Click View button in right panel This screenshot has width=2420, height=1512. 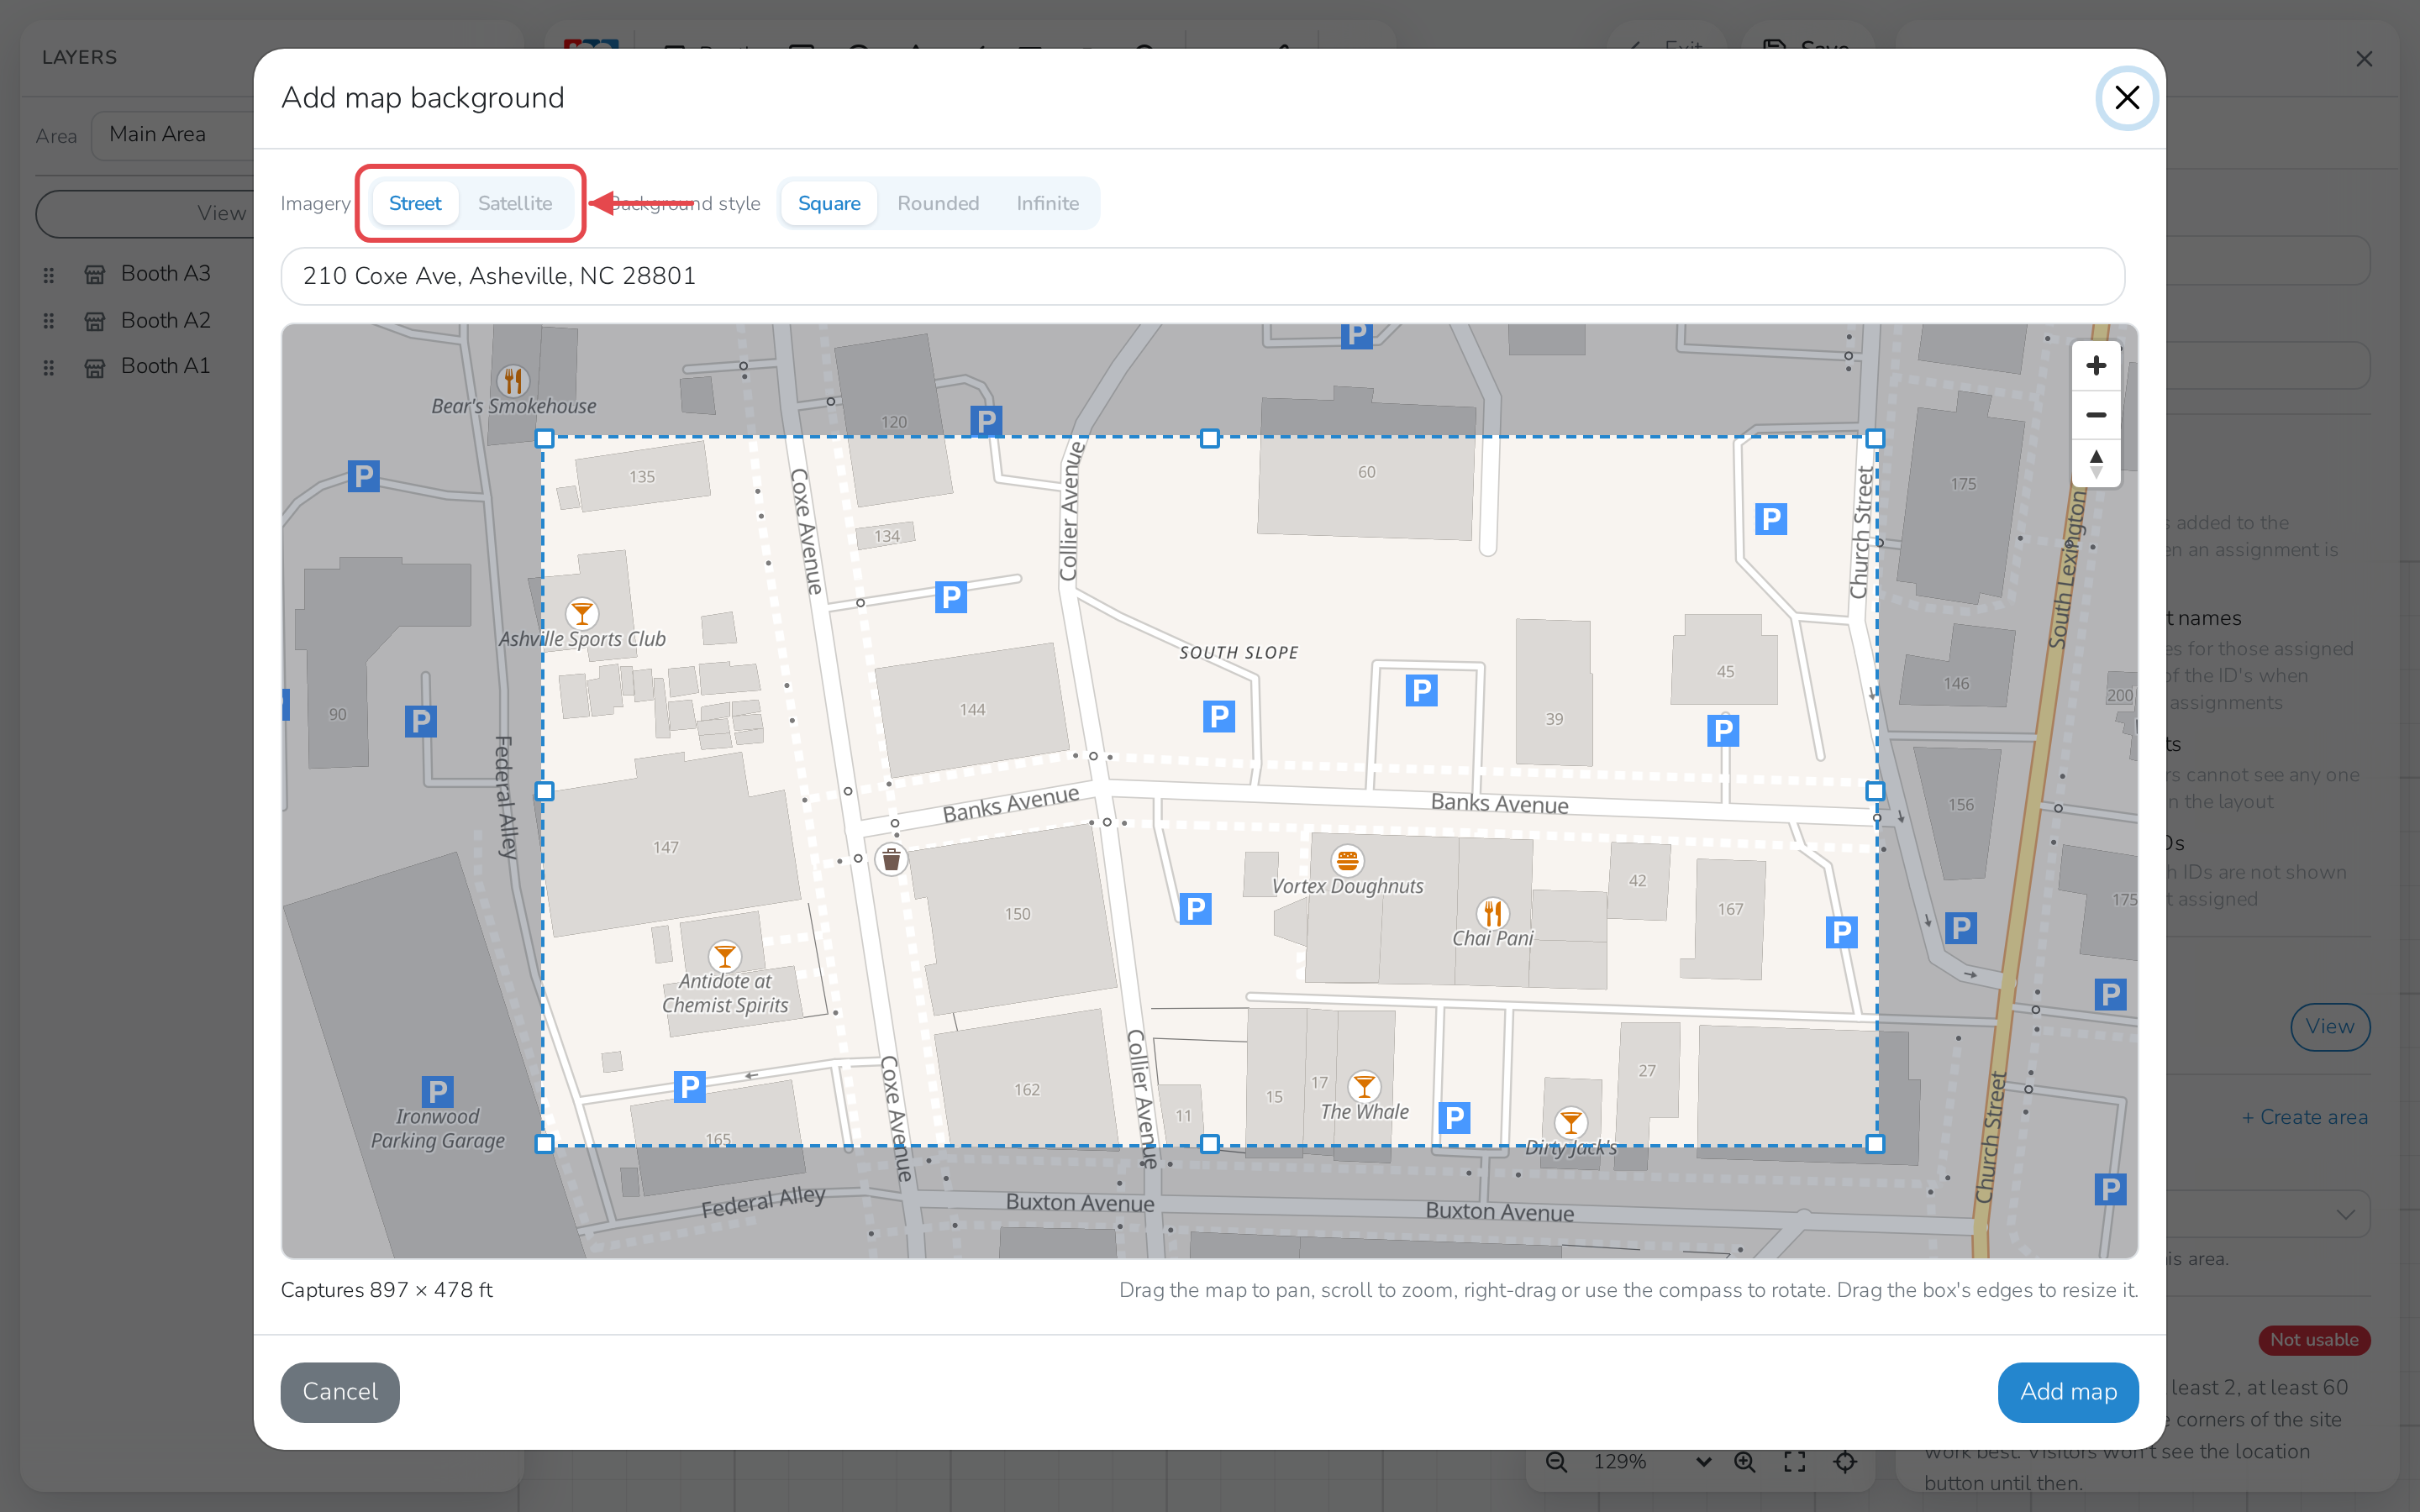[2330, 1027]
